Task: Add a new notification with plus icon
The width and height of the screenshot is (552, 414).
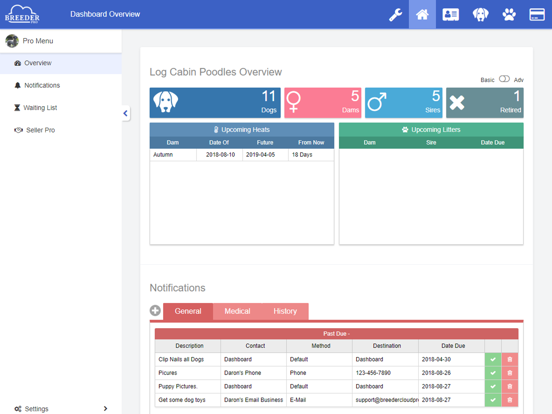Action: [x=155, y=310]
